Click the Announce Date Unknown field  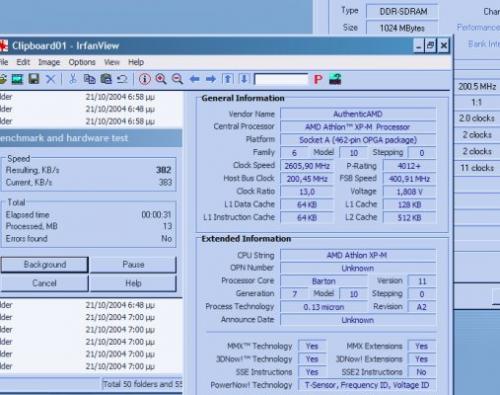358,320
